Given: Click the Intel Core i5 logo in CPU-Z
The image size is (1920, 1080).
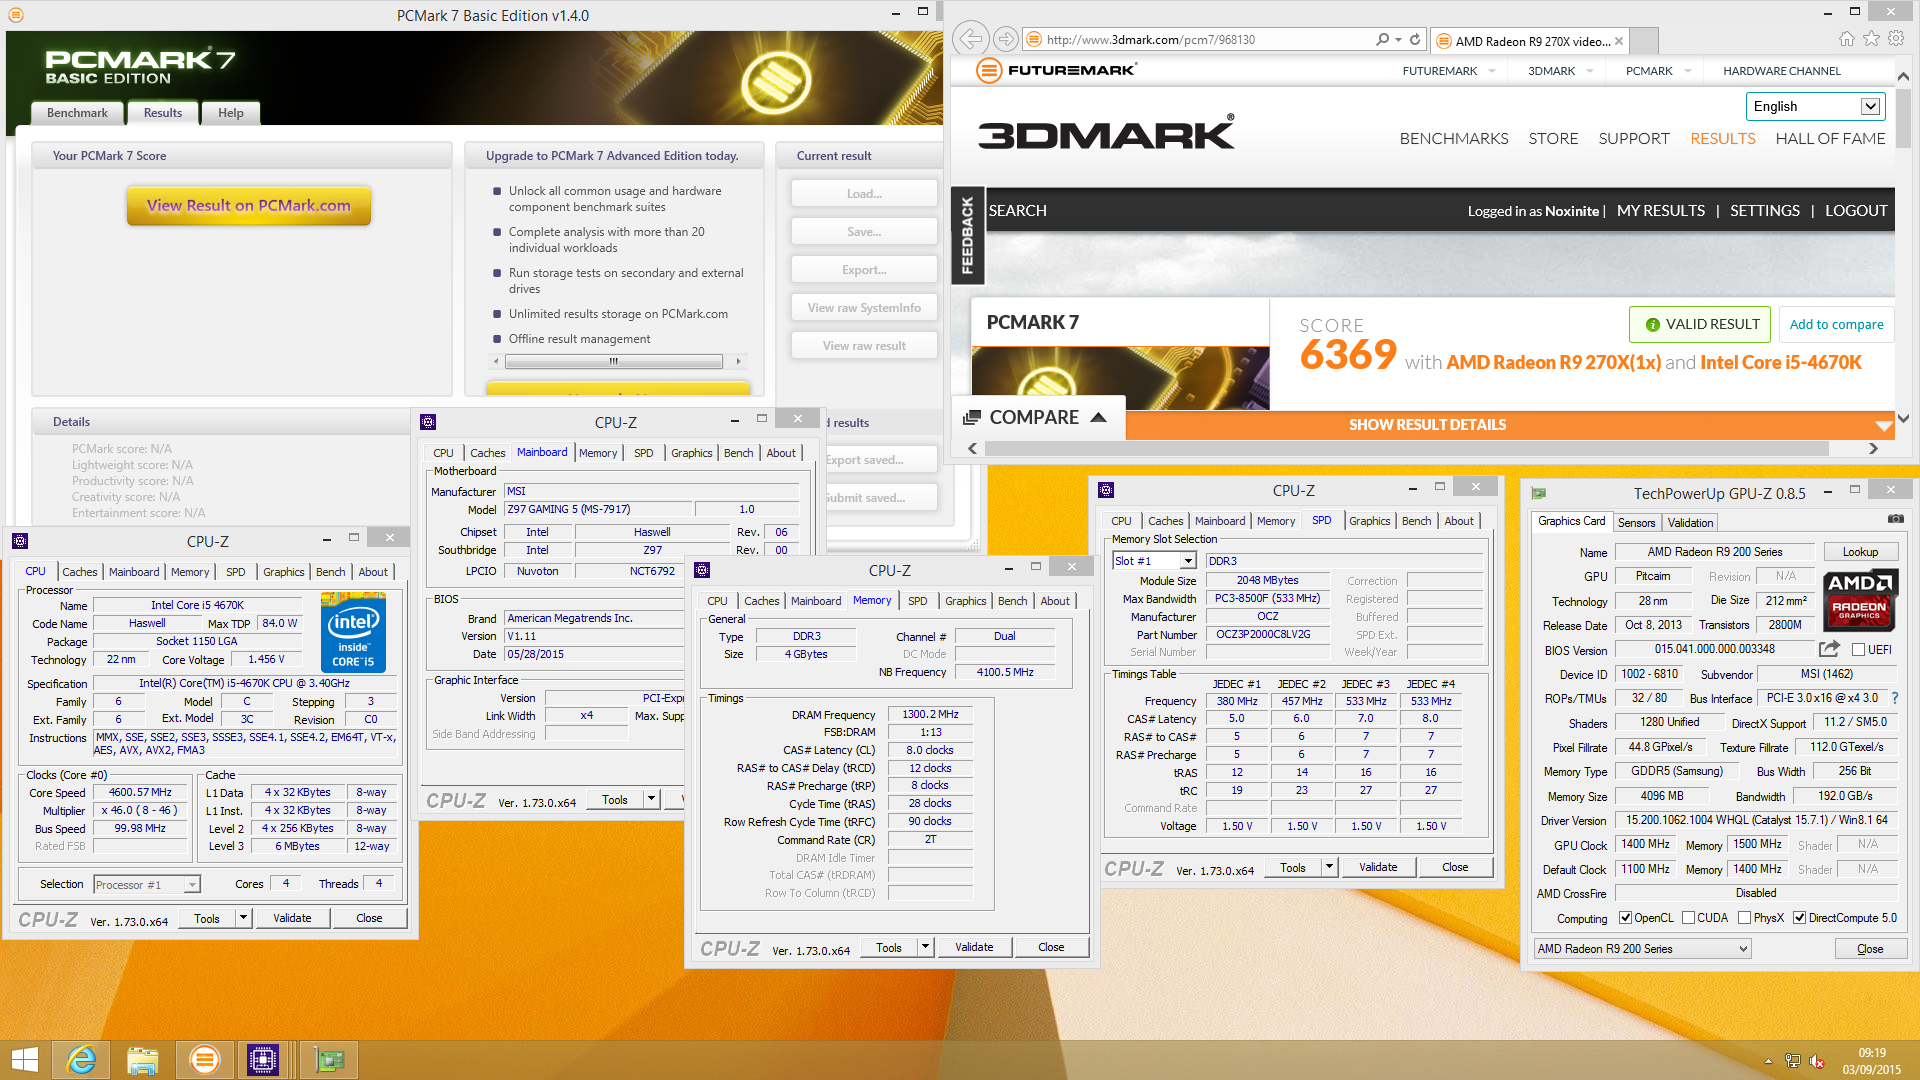Looking at the screenshot, I should point(353,633).
